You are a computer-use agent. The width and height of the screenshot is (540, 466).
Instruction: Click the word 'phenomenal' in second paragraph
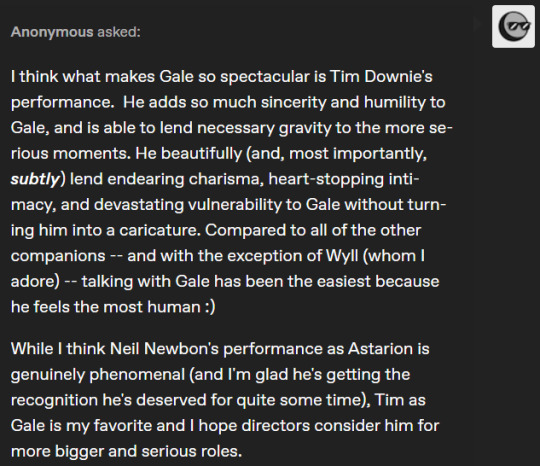(137, 374)
